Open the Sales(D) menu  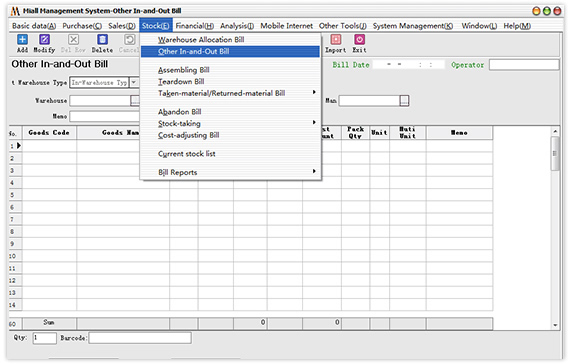point(122,26)
